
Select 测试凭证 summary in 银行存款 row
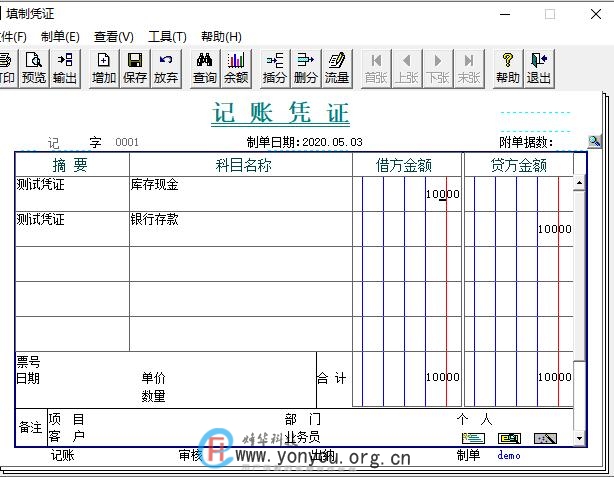click(72, 229)
